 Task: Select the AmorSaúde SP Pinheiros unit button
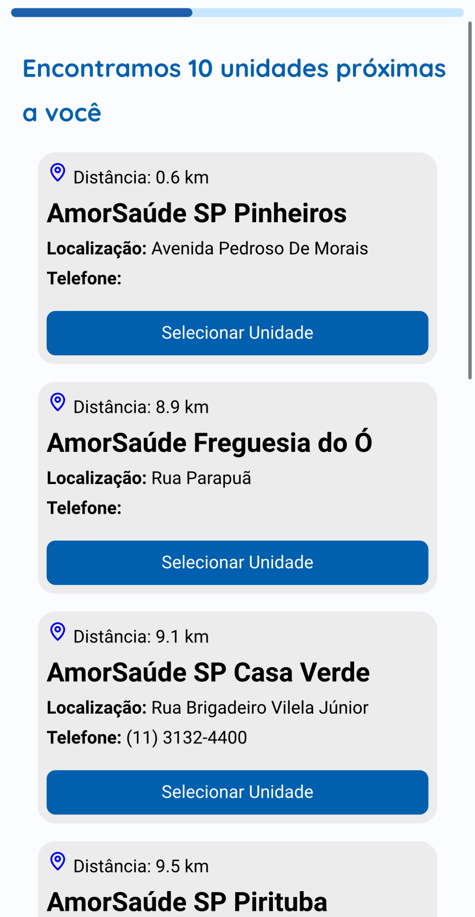(238, 333)
